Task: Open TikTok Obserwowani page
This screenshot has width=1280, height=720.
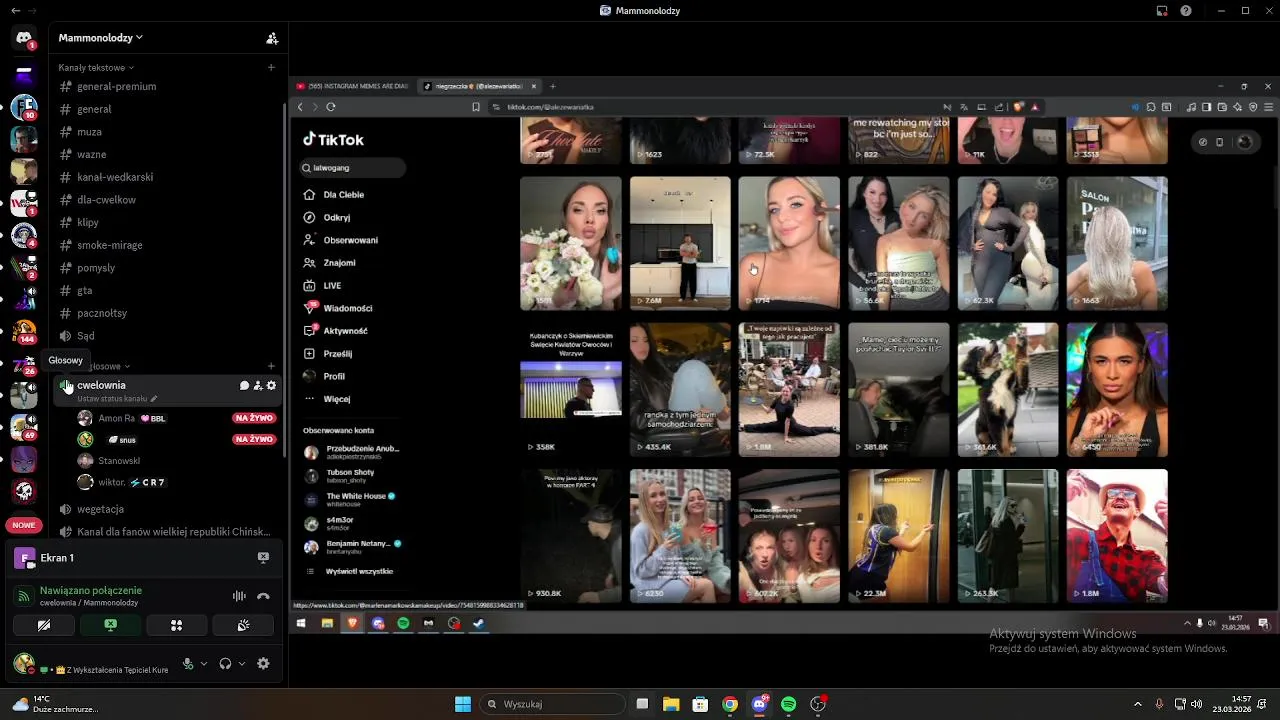Action: pyautogui.click(x=341, y=240)
